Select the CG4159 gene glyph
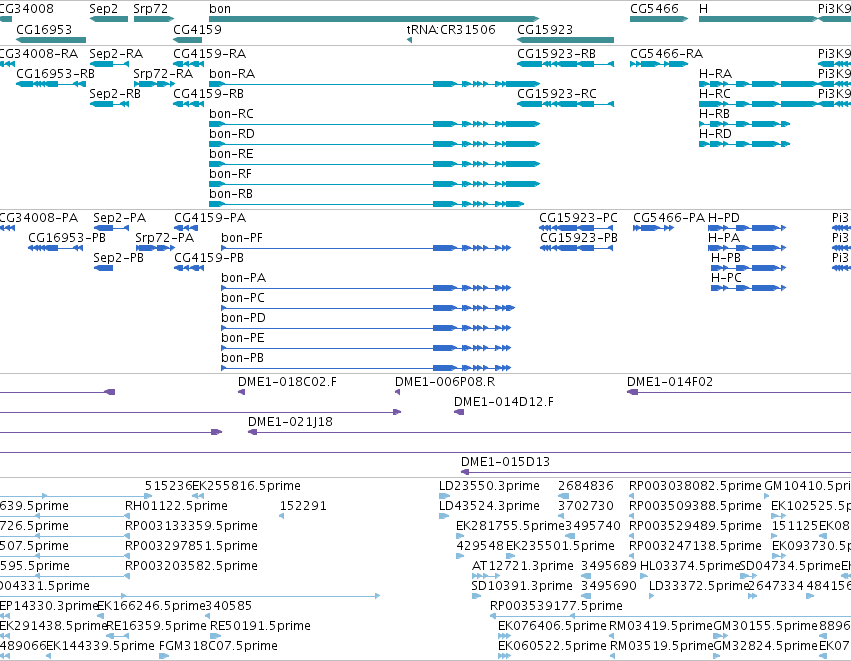 (x=188, y=40)
